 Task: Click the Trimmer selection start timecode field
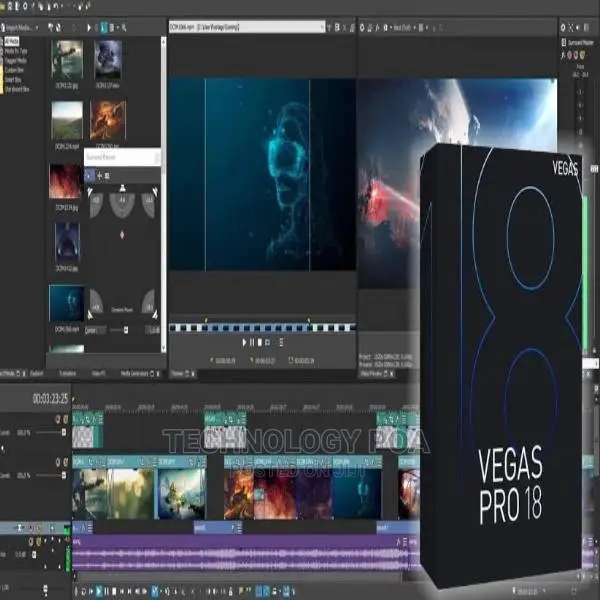pos(223,360)
